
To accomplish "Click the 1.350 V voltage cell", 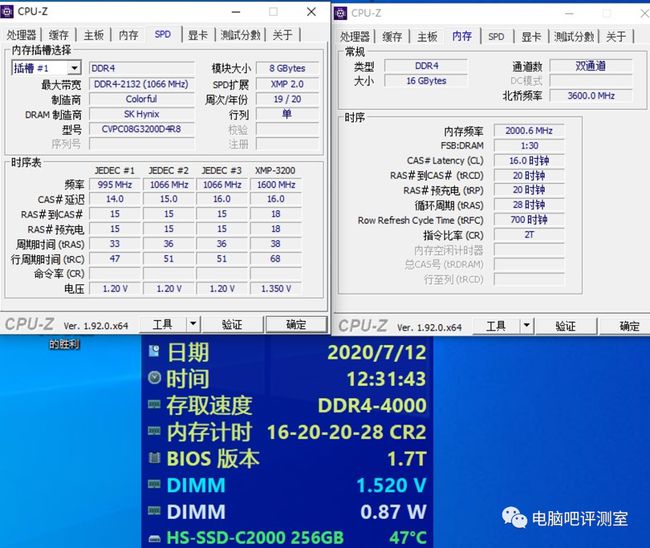I will coord(276,289).
